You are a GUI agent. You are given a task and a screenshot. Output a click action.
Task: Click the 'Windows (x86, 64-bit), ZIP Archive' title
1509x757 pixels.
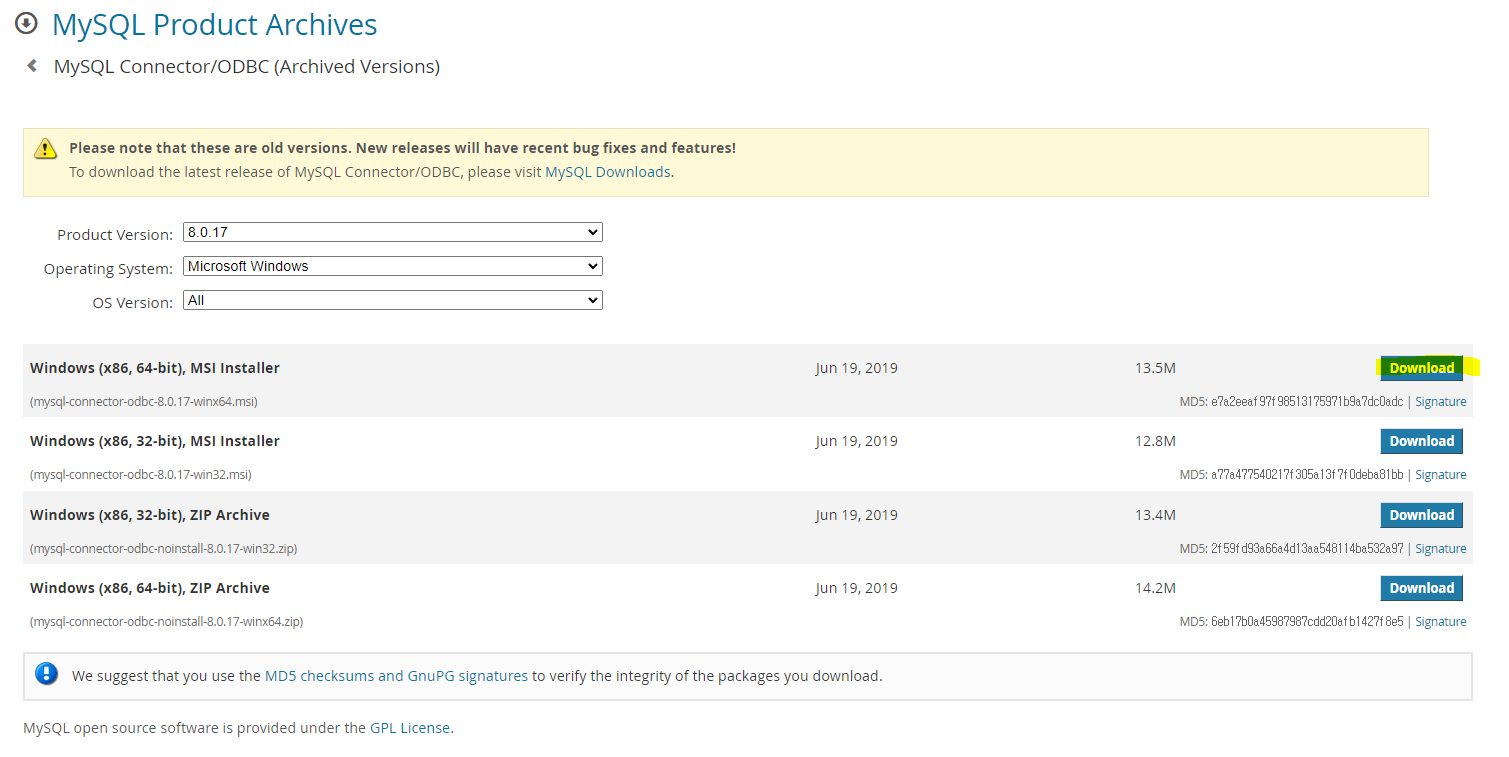pos(150,588)
